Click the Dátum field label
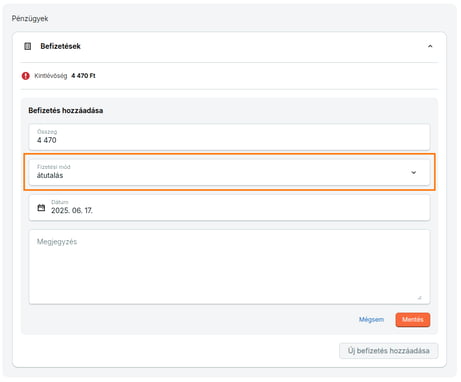The image size is (461, 382). 60,202
